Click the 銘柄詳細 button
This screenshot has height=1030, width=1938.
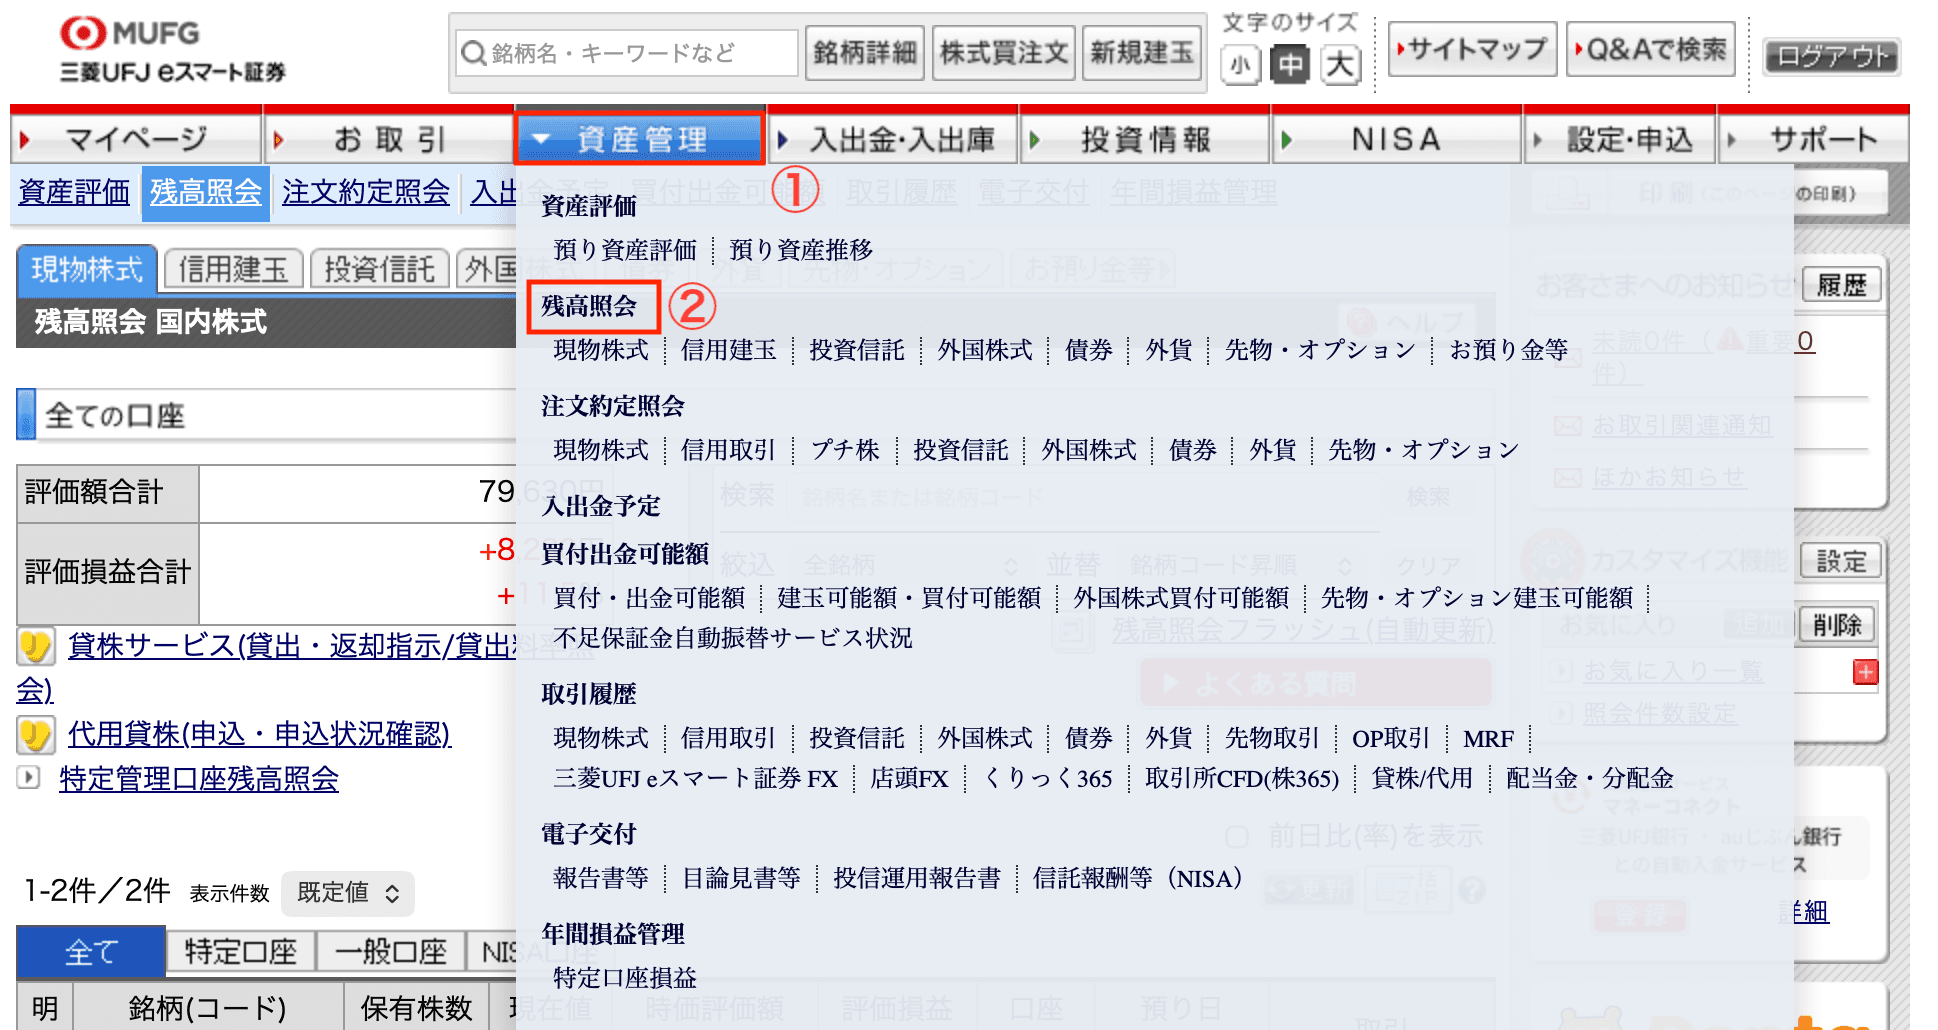coord(865,53)
